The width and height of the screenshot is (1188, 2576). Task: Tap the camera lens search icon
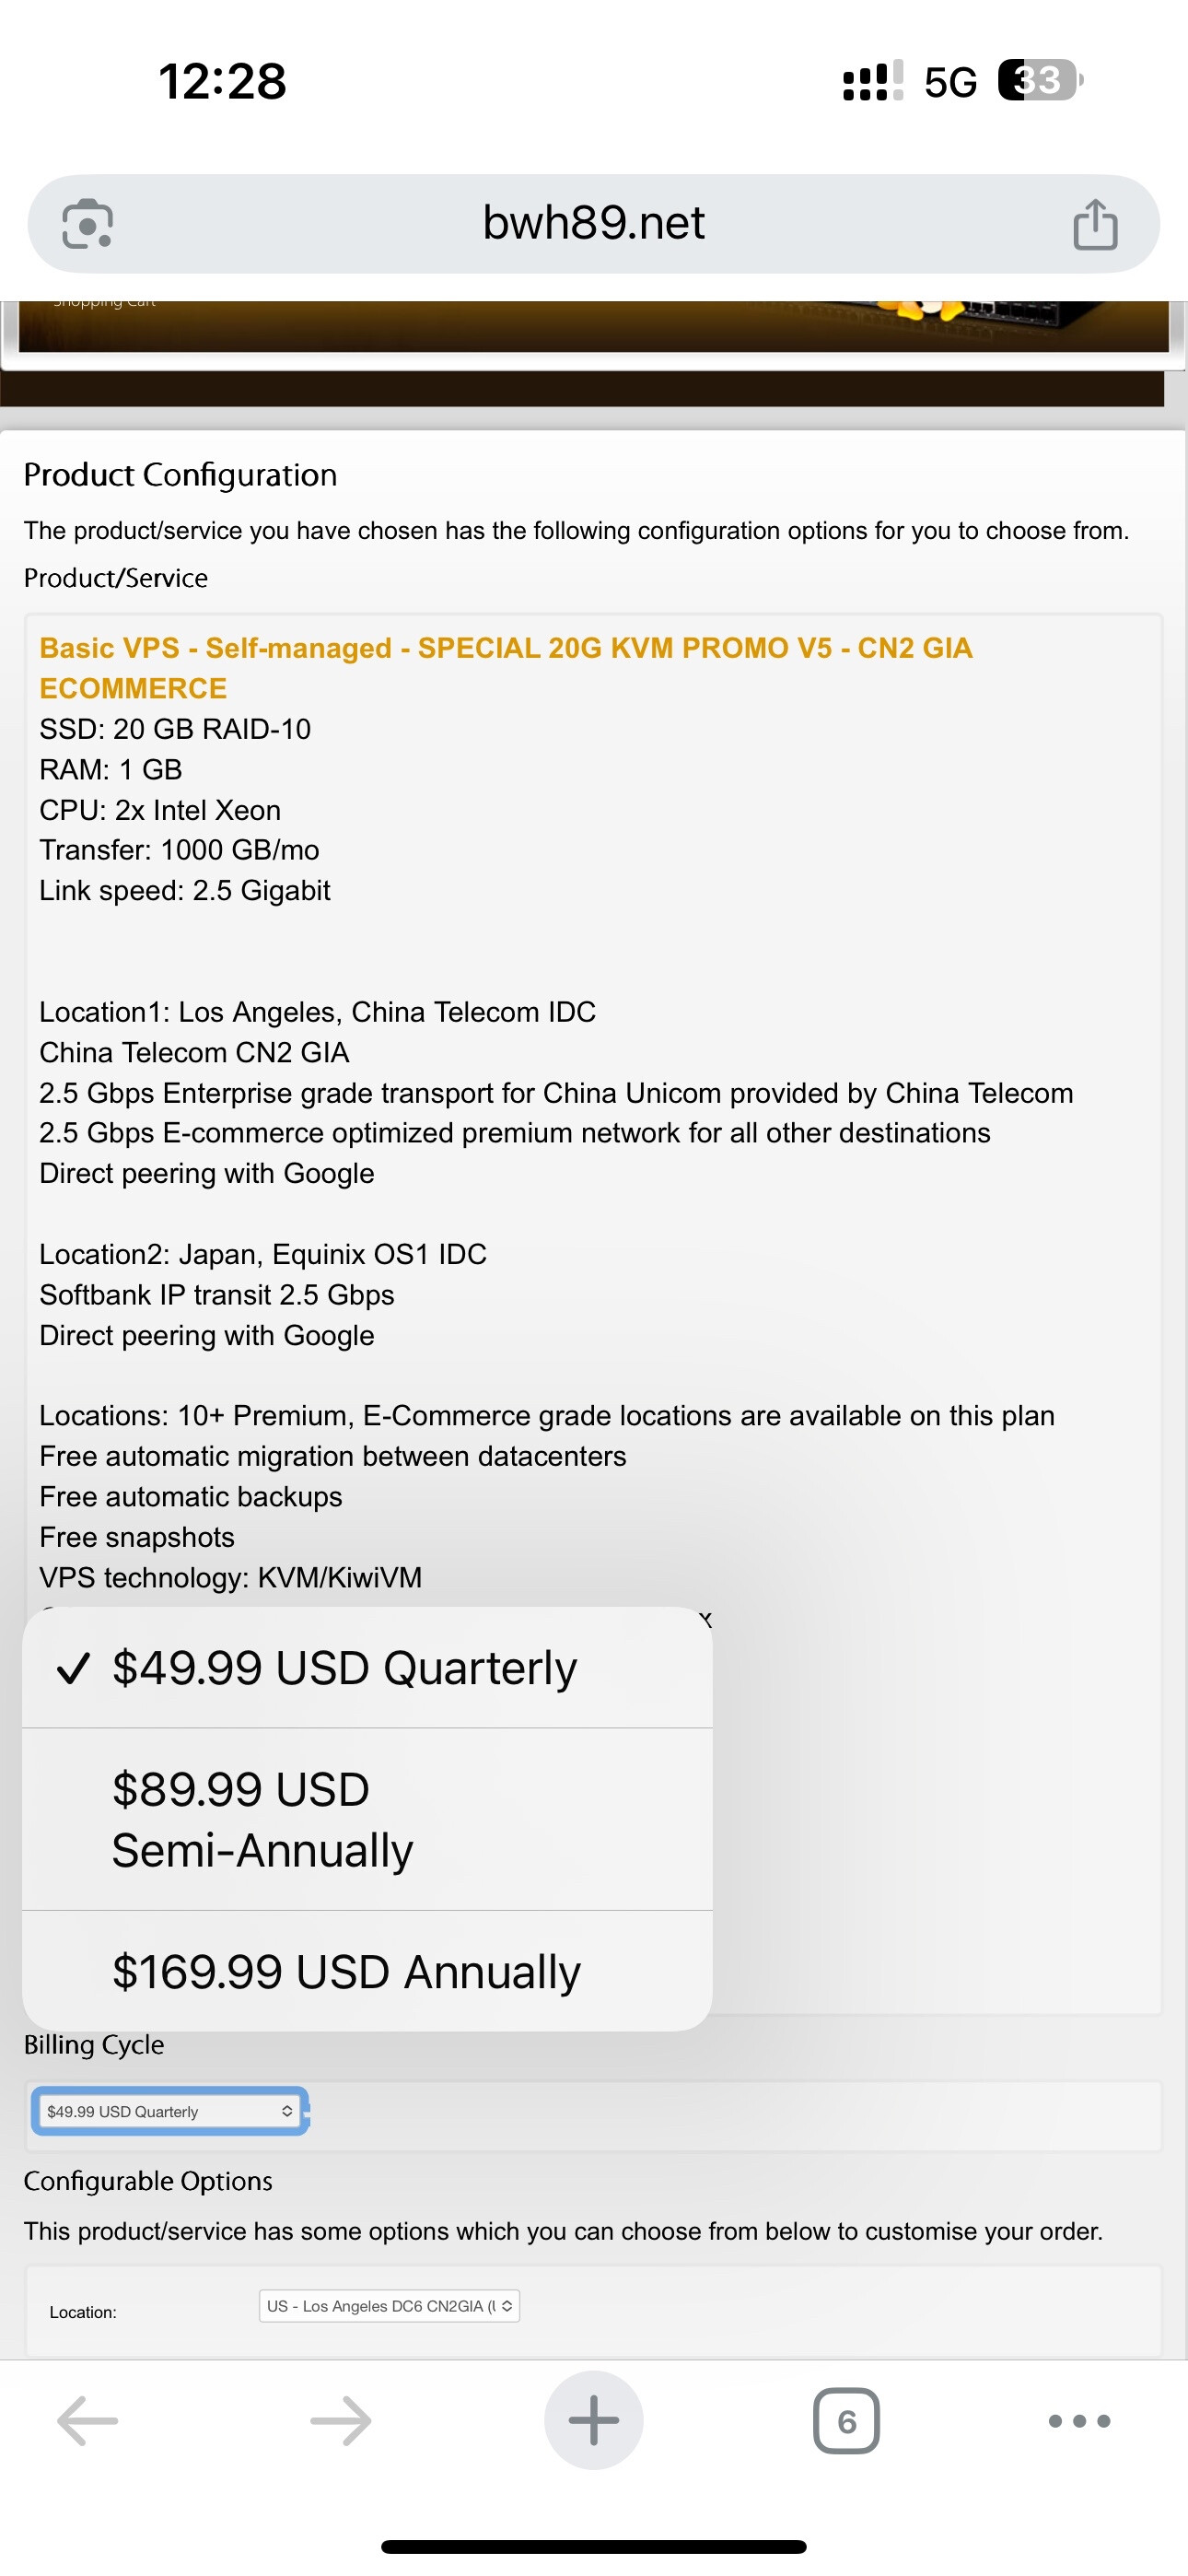[x=88, y=224]
